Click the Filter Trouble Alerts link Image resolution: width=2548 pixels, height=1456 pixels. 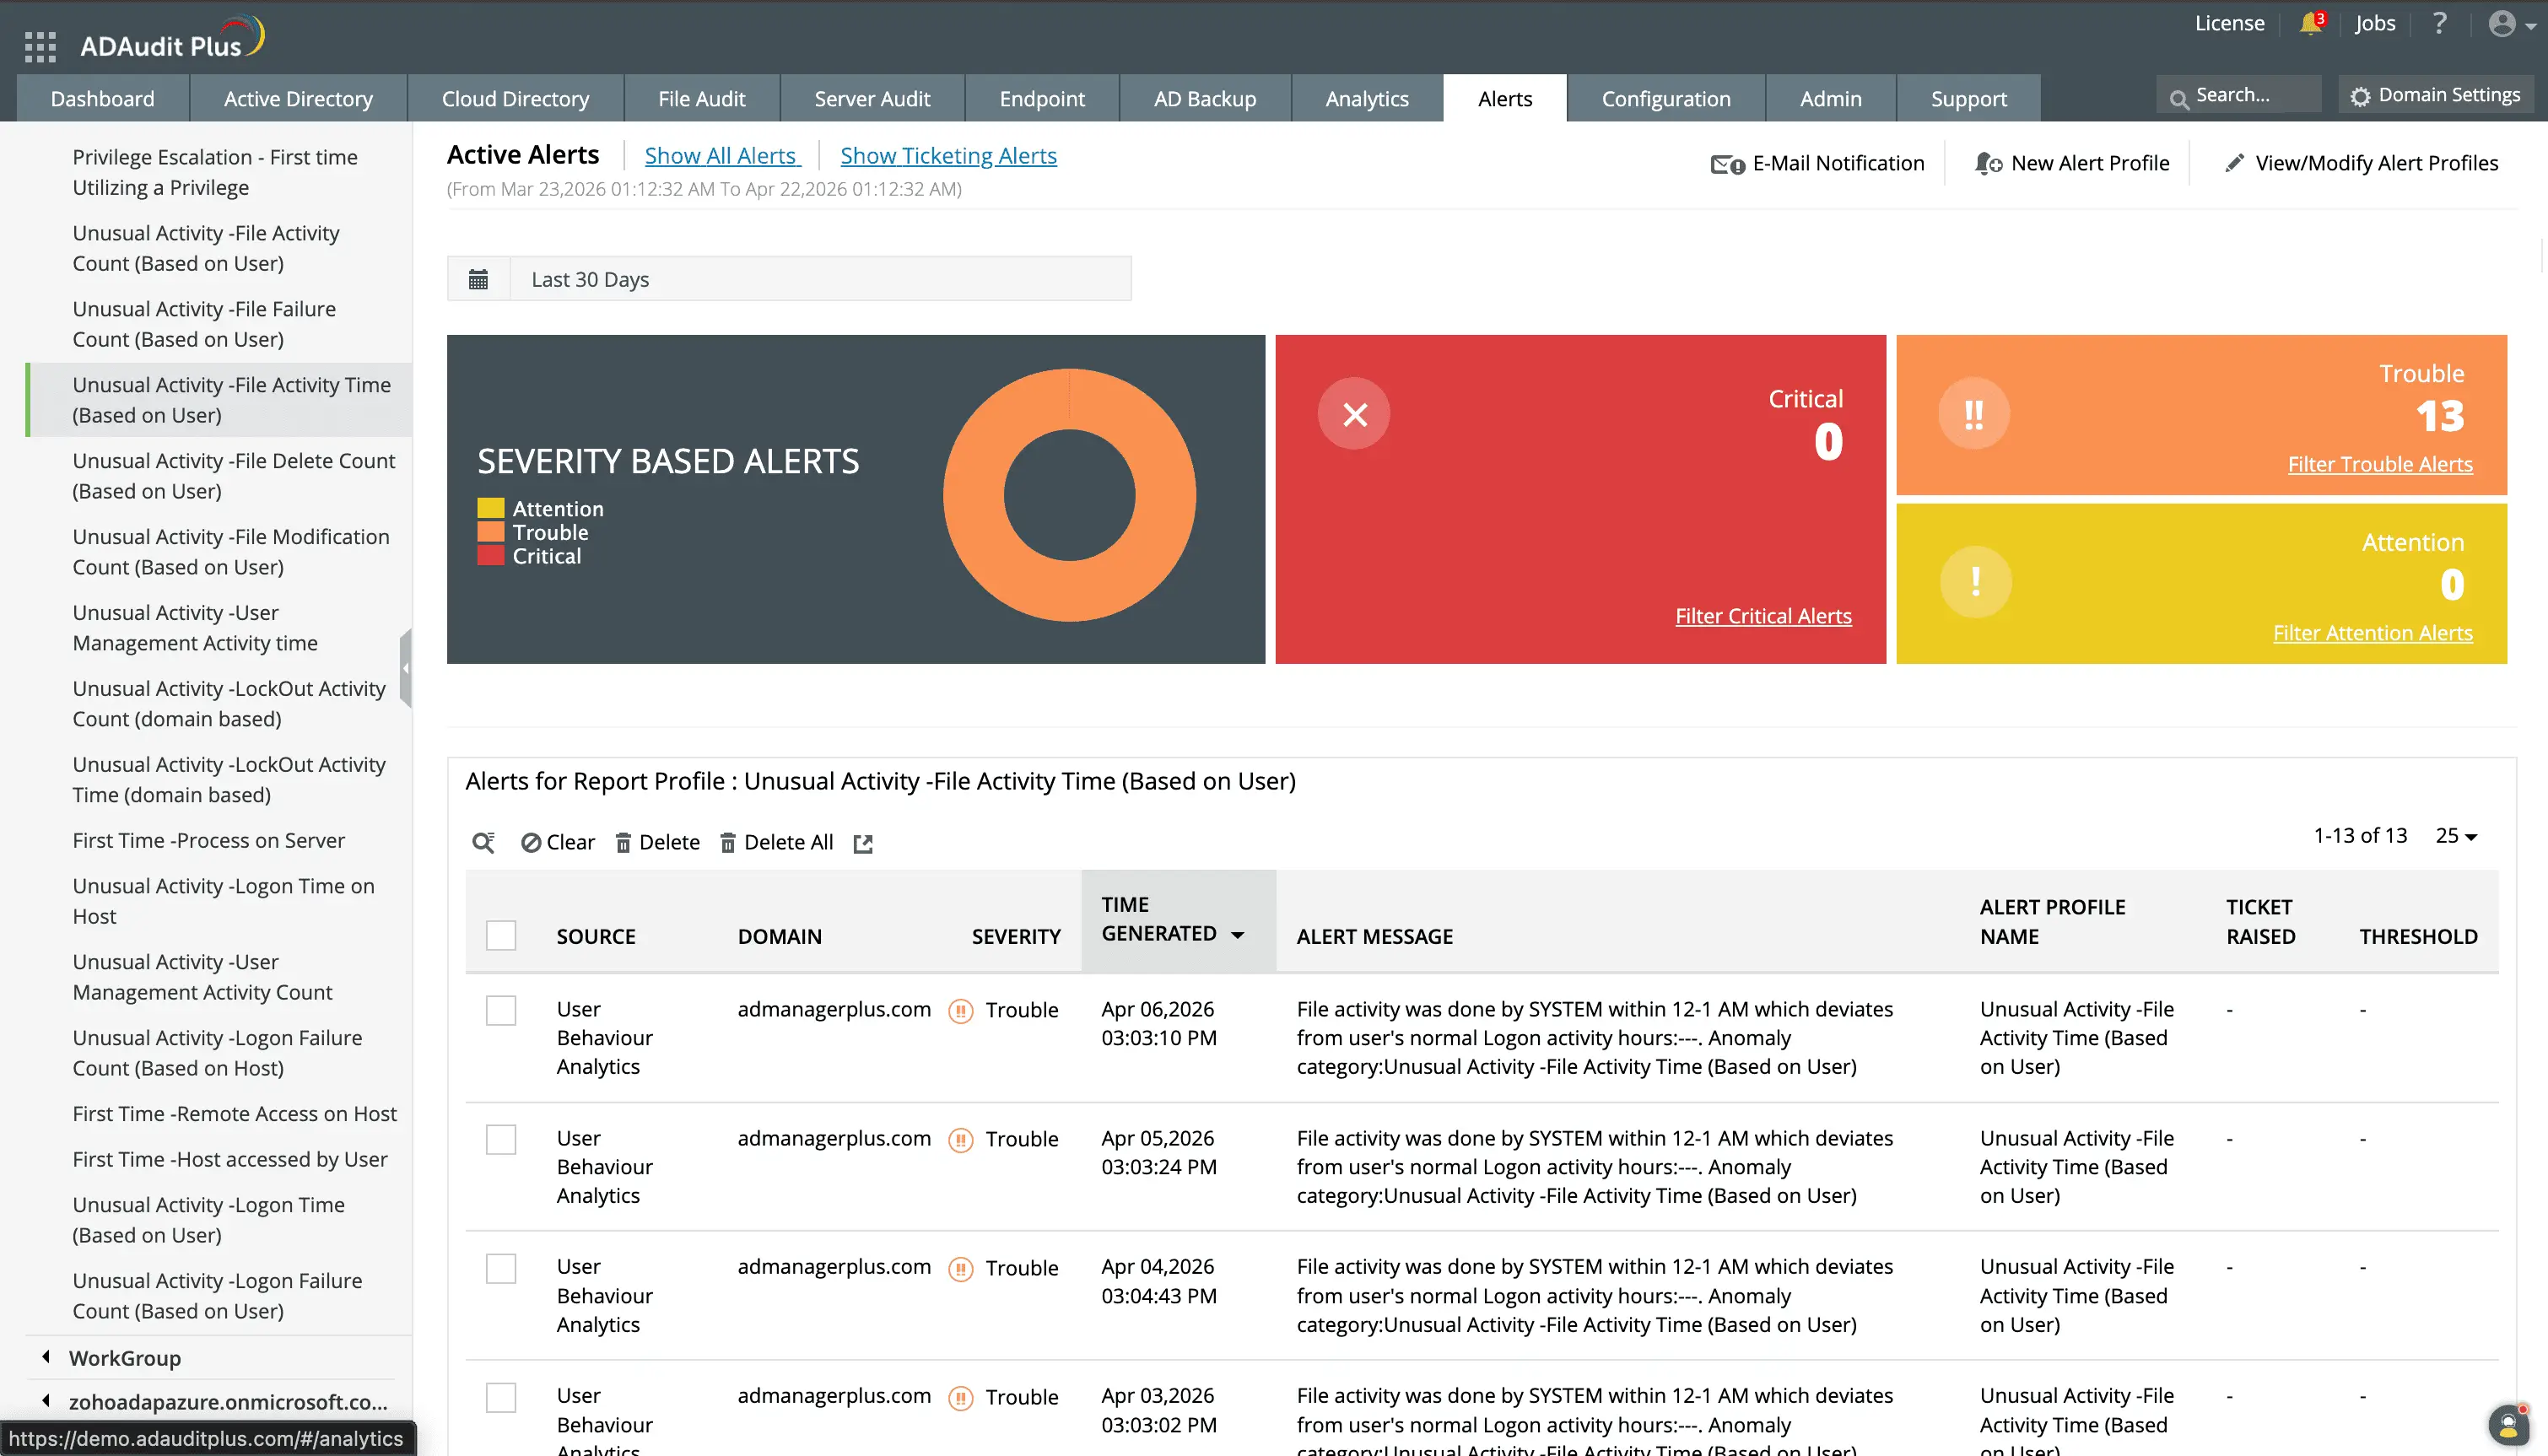coord(2380,464)
